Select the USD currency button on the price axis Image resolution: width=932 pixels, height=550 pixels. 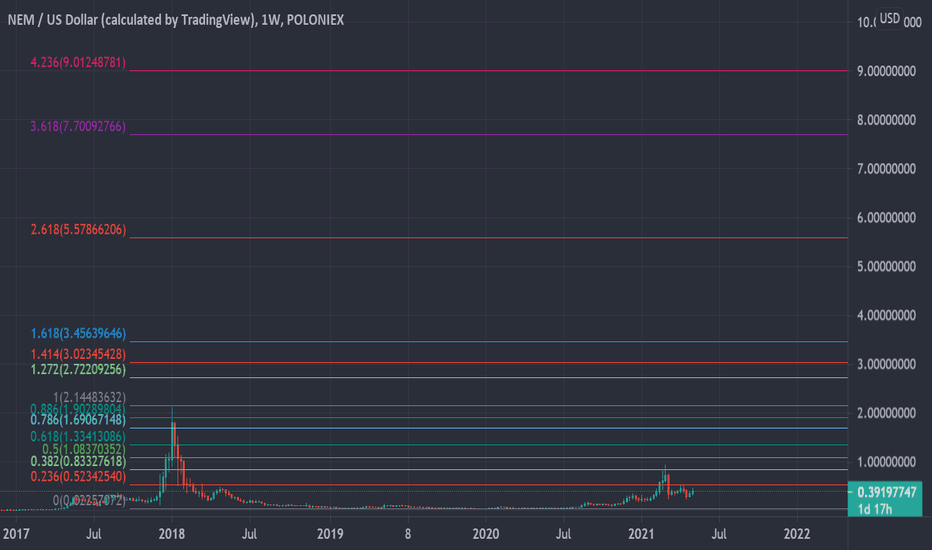pos(889,18)
